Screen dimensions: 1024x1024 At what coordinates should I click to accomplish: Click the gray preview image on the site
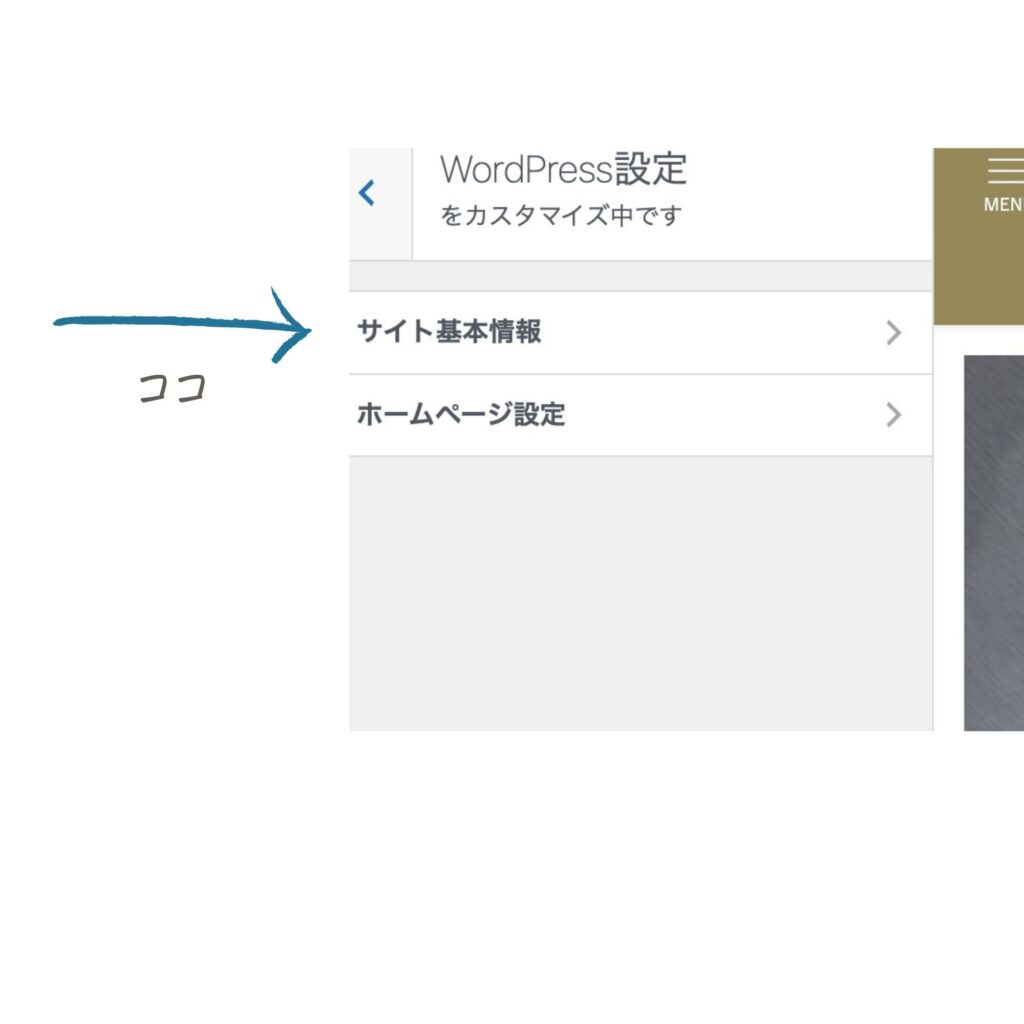click(994, 543)
